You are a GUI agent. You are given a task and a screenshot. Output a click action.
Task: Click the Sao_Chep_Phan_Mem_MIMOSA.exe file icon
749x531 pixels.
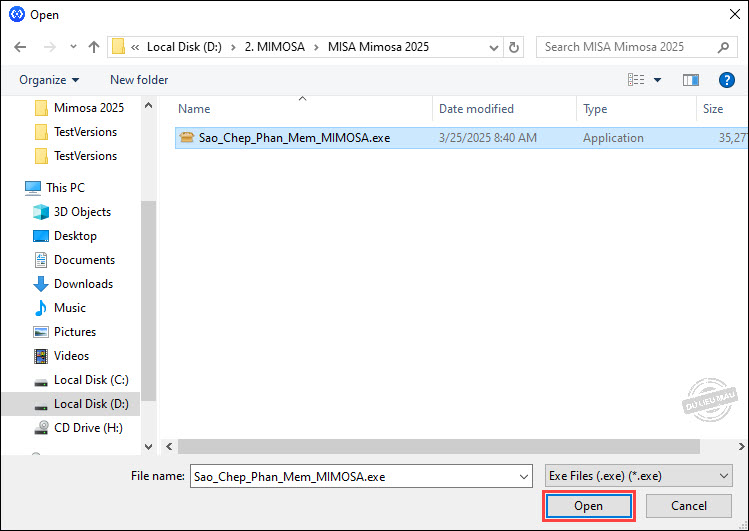(x=187, y=138)
